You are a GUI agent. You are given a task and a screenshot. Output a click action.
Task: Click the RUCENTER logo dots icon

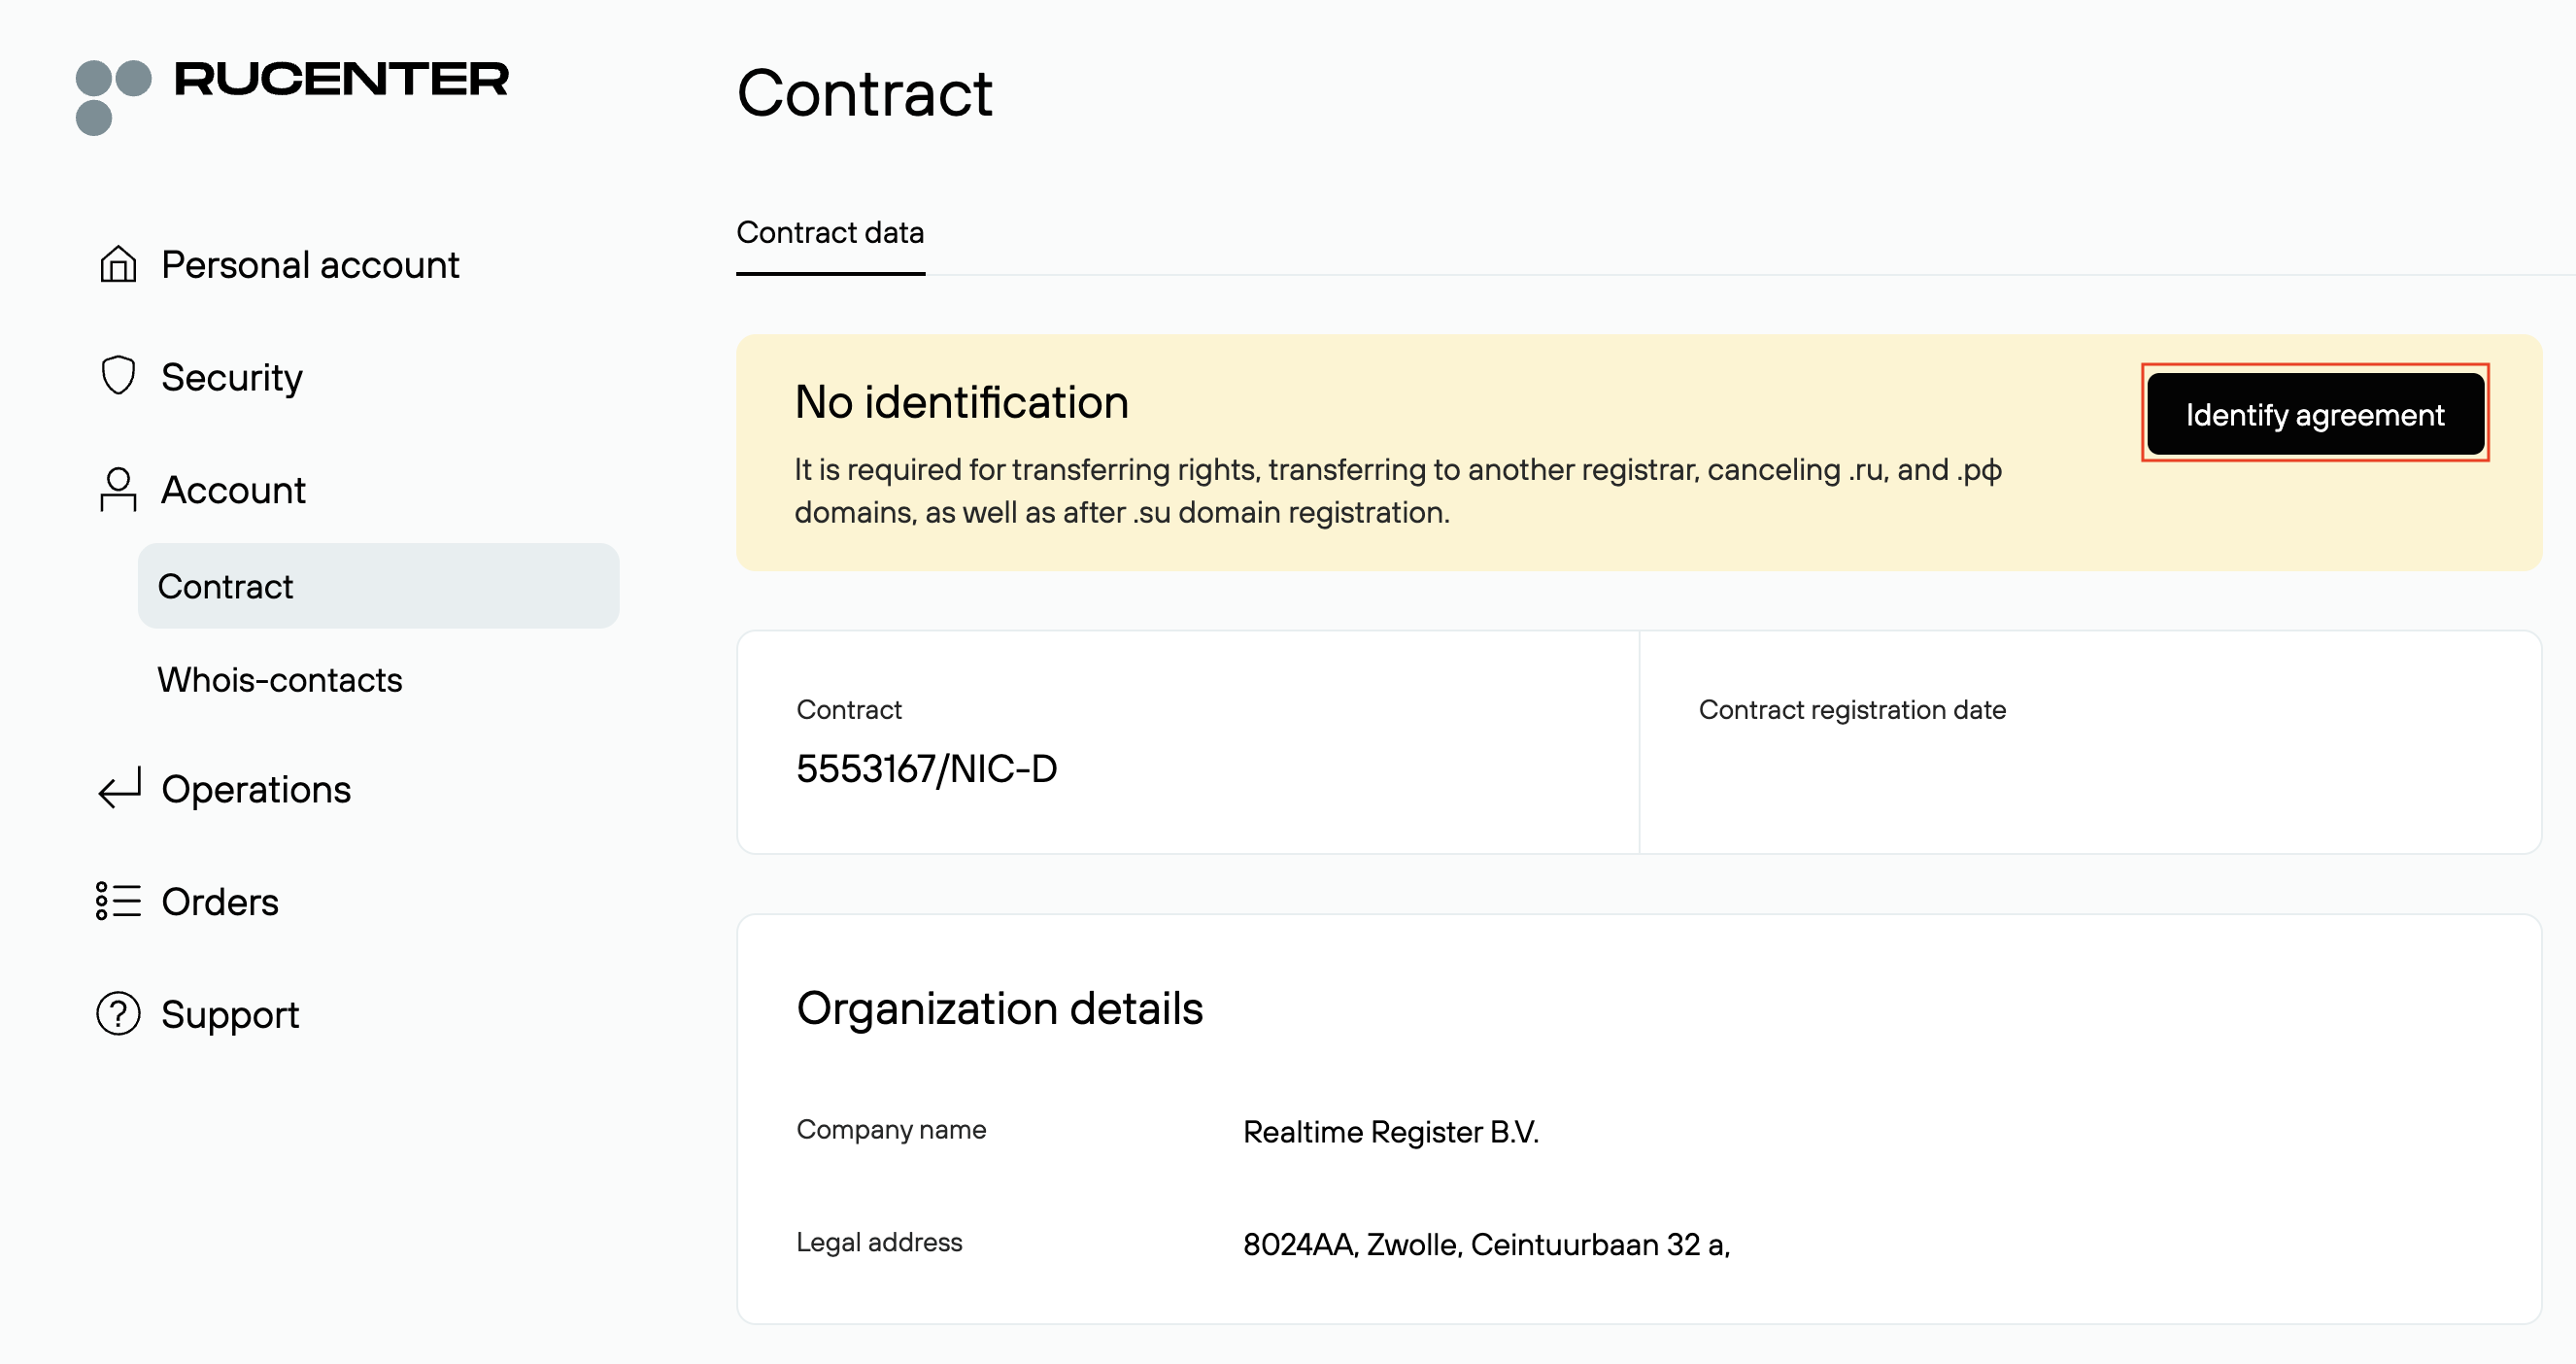tap(112, 96)
